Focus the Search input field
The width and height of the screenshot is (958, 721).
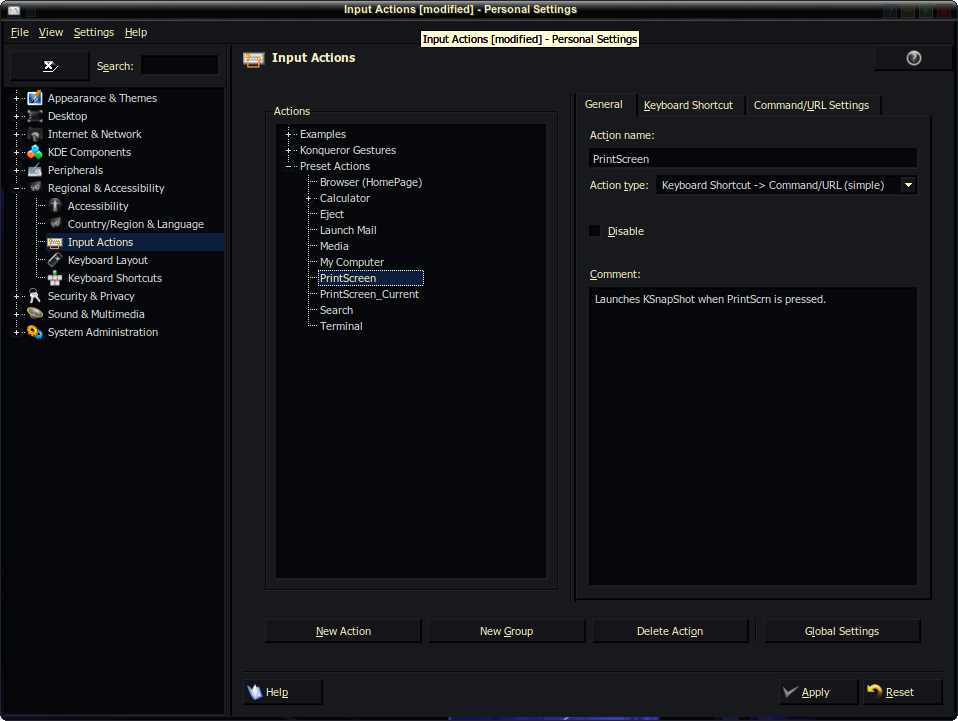click(180, 65)
